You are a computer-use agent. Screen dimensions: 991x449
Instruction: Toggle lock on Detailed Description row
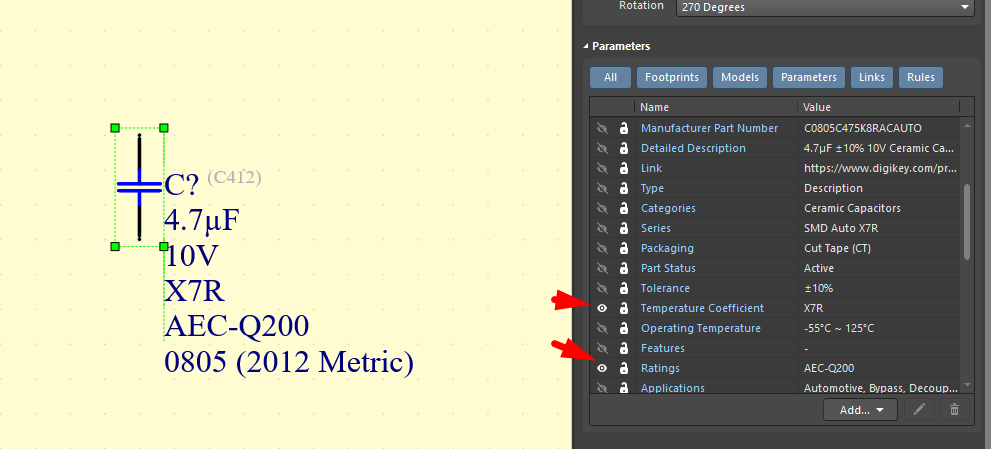pos(624,149)
